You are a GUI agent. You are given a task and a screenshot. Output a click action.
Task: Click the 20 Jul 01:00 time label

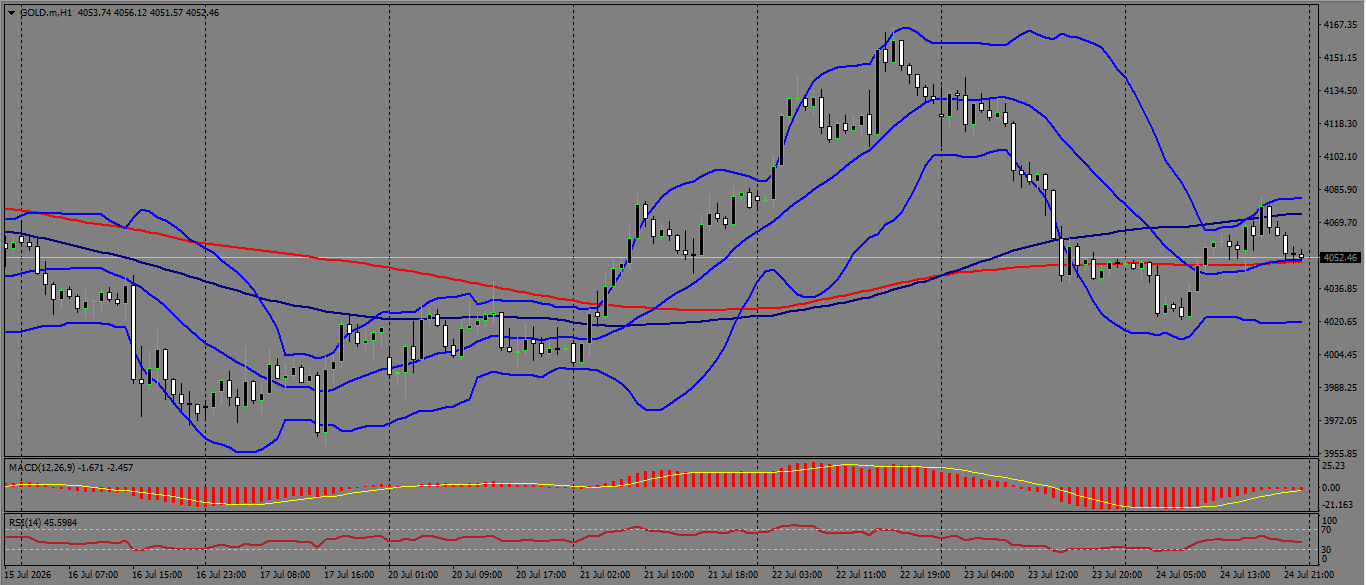413,576
